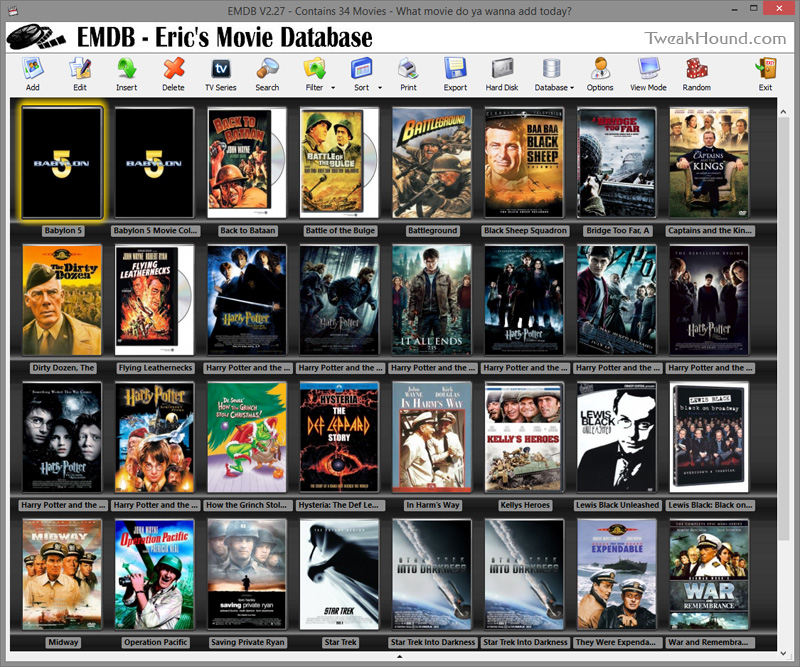The height and width of the screenshot is (667, 800).
Task: Click the Insert green arrow icon
Action: pyautogui.click(x=127, y=68)
